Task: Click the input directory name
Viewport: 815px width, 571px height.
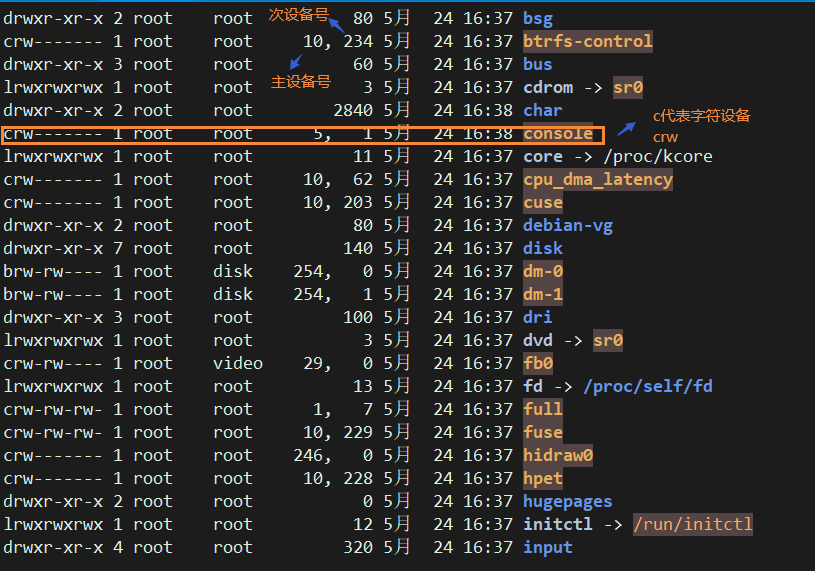Action: (548, 547)
